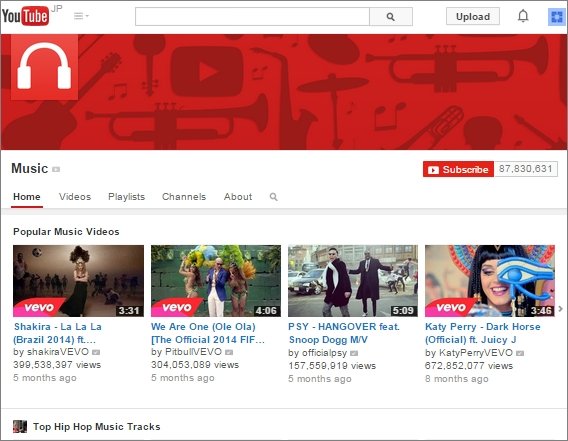
Task: Click Katy Perry - Dark Horse title link
Action: pyautogui.click(x=483, y=333)
